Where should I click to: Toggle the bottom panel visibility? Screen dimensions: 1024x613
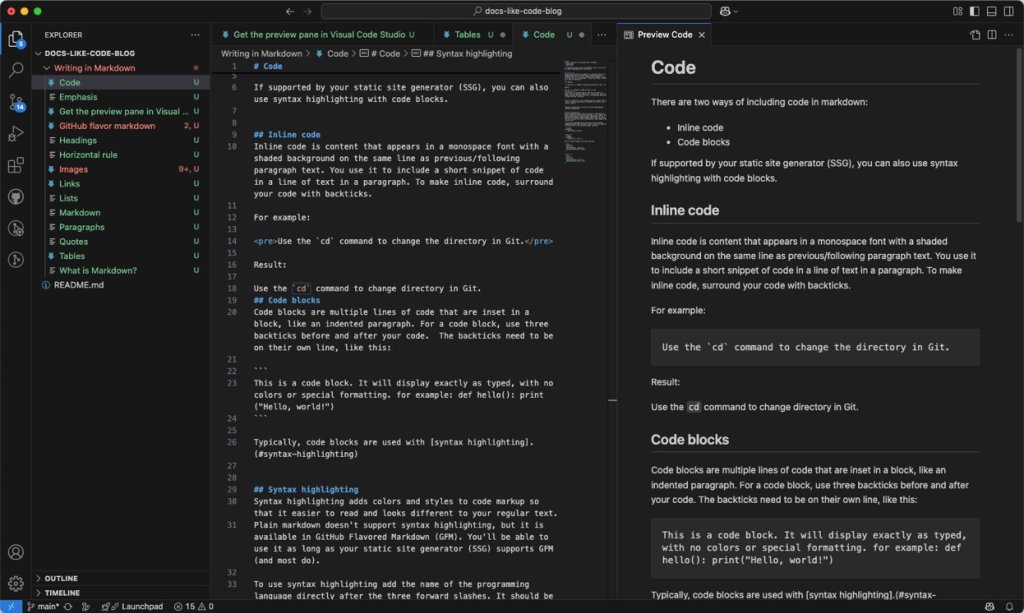[991, 11]
